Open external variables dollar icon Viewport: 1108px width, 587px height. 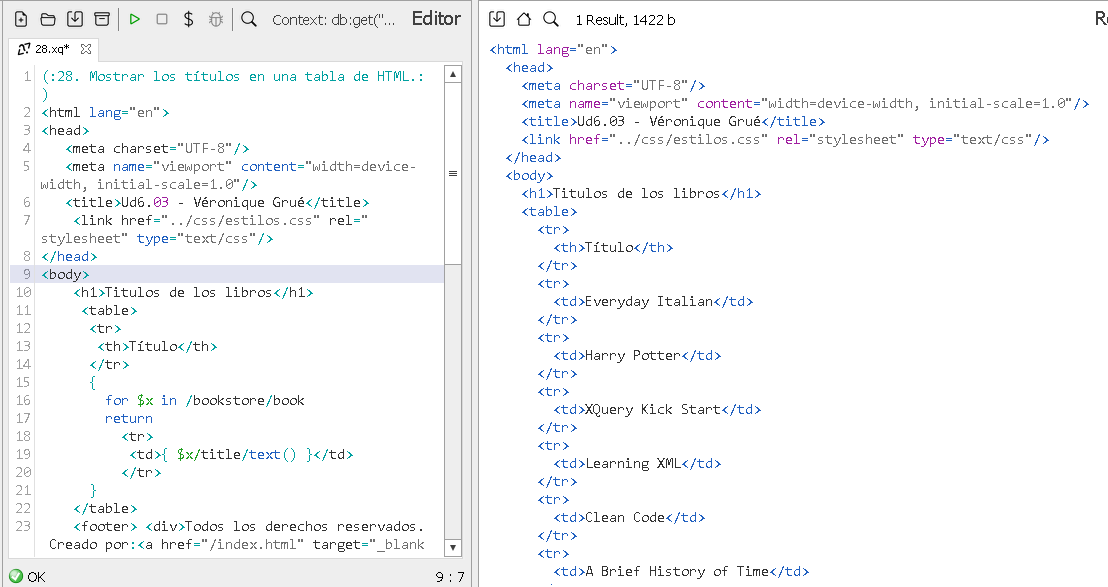pos(188,19)
